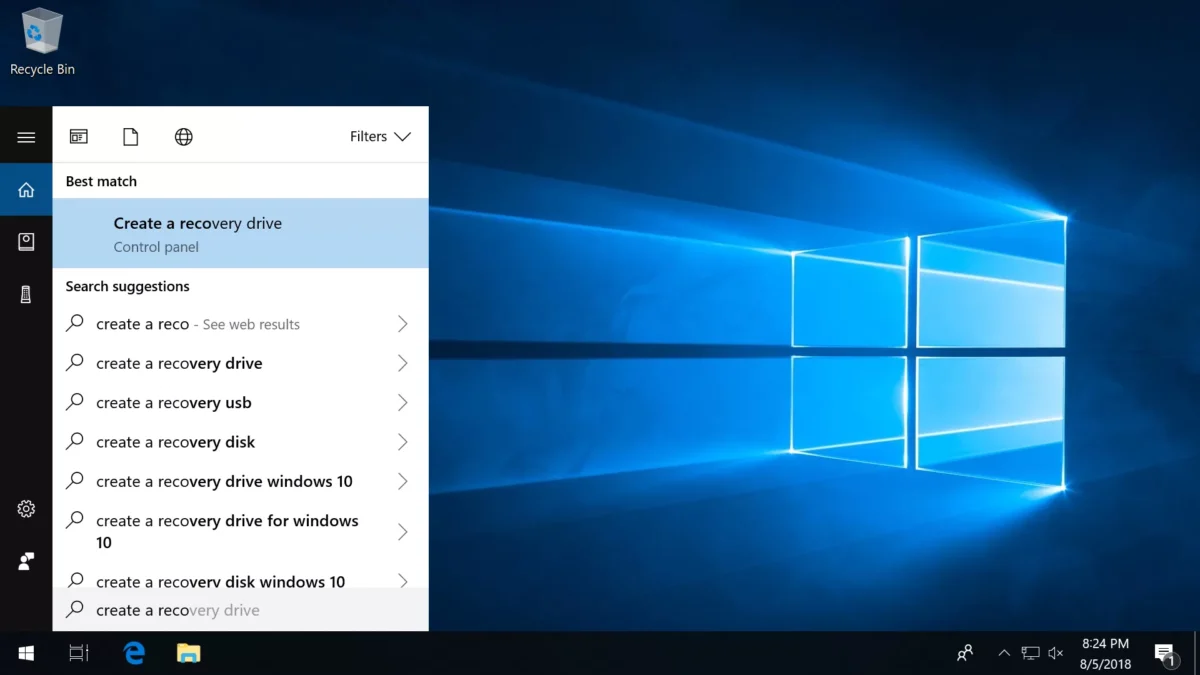Open the Home icon in sidebar
The width and height of the screenshot is (1200, 675).
26,190
